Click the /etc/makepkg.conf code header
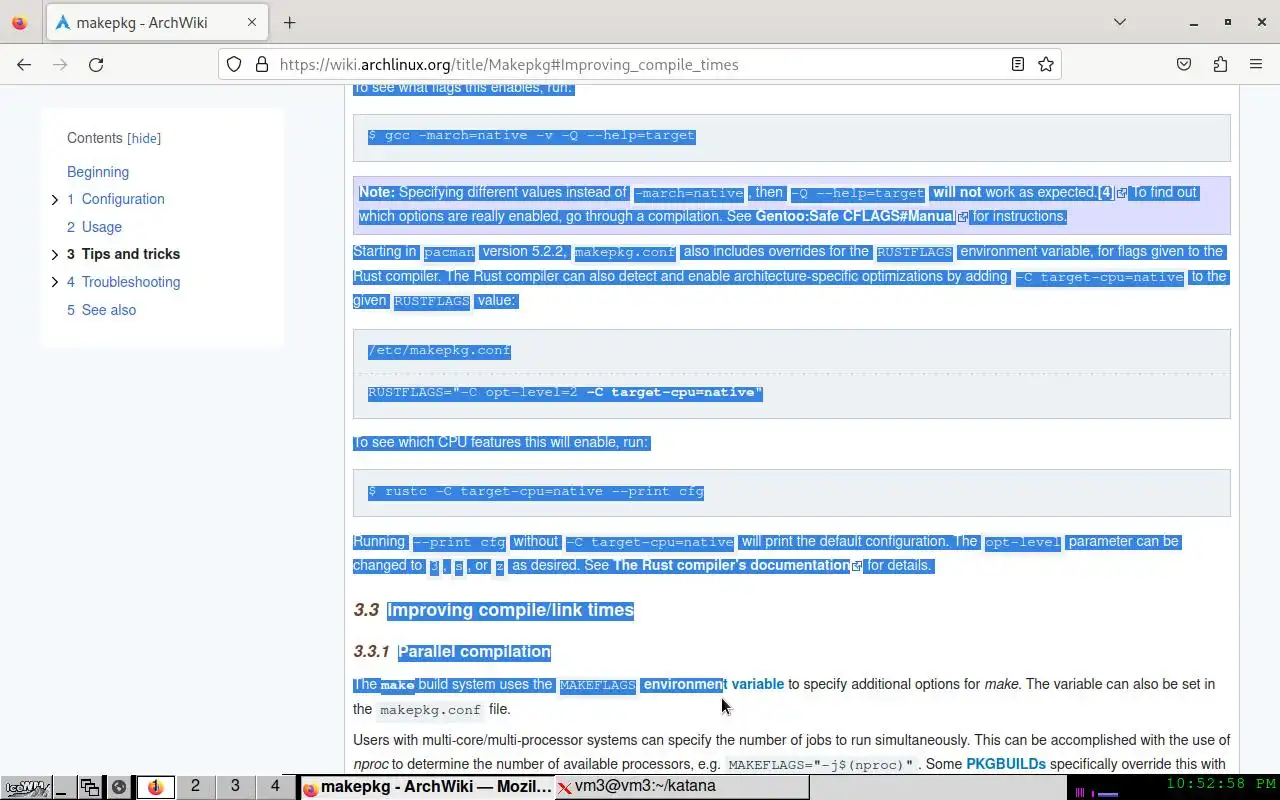 [439, 351]
